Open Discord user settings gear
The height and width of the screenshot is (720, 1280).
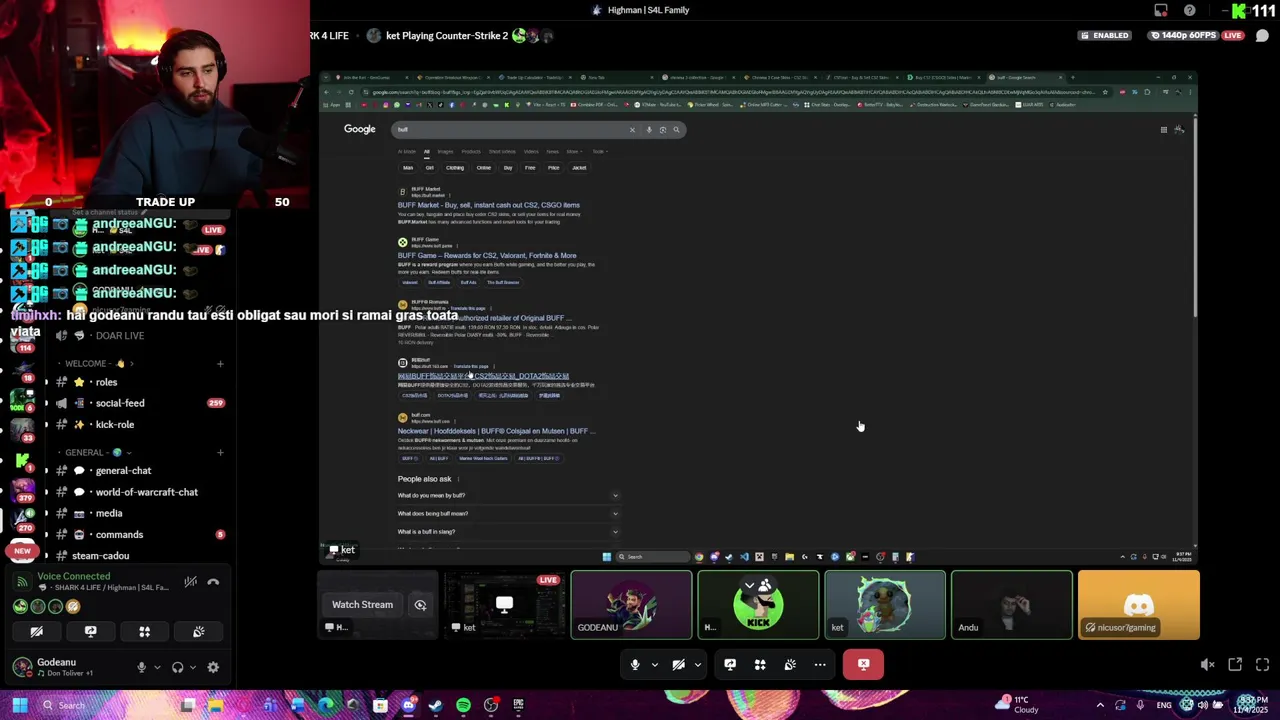[x=213, y=667]
